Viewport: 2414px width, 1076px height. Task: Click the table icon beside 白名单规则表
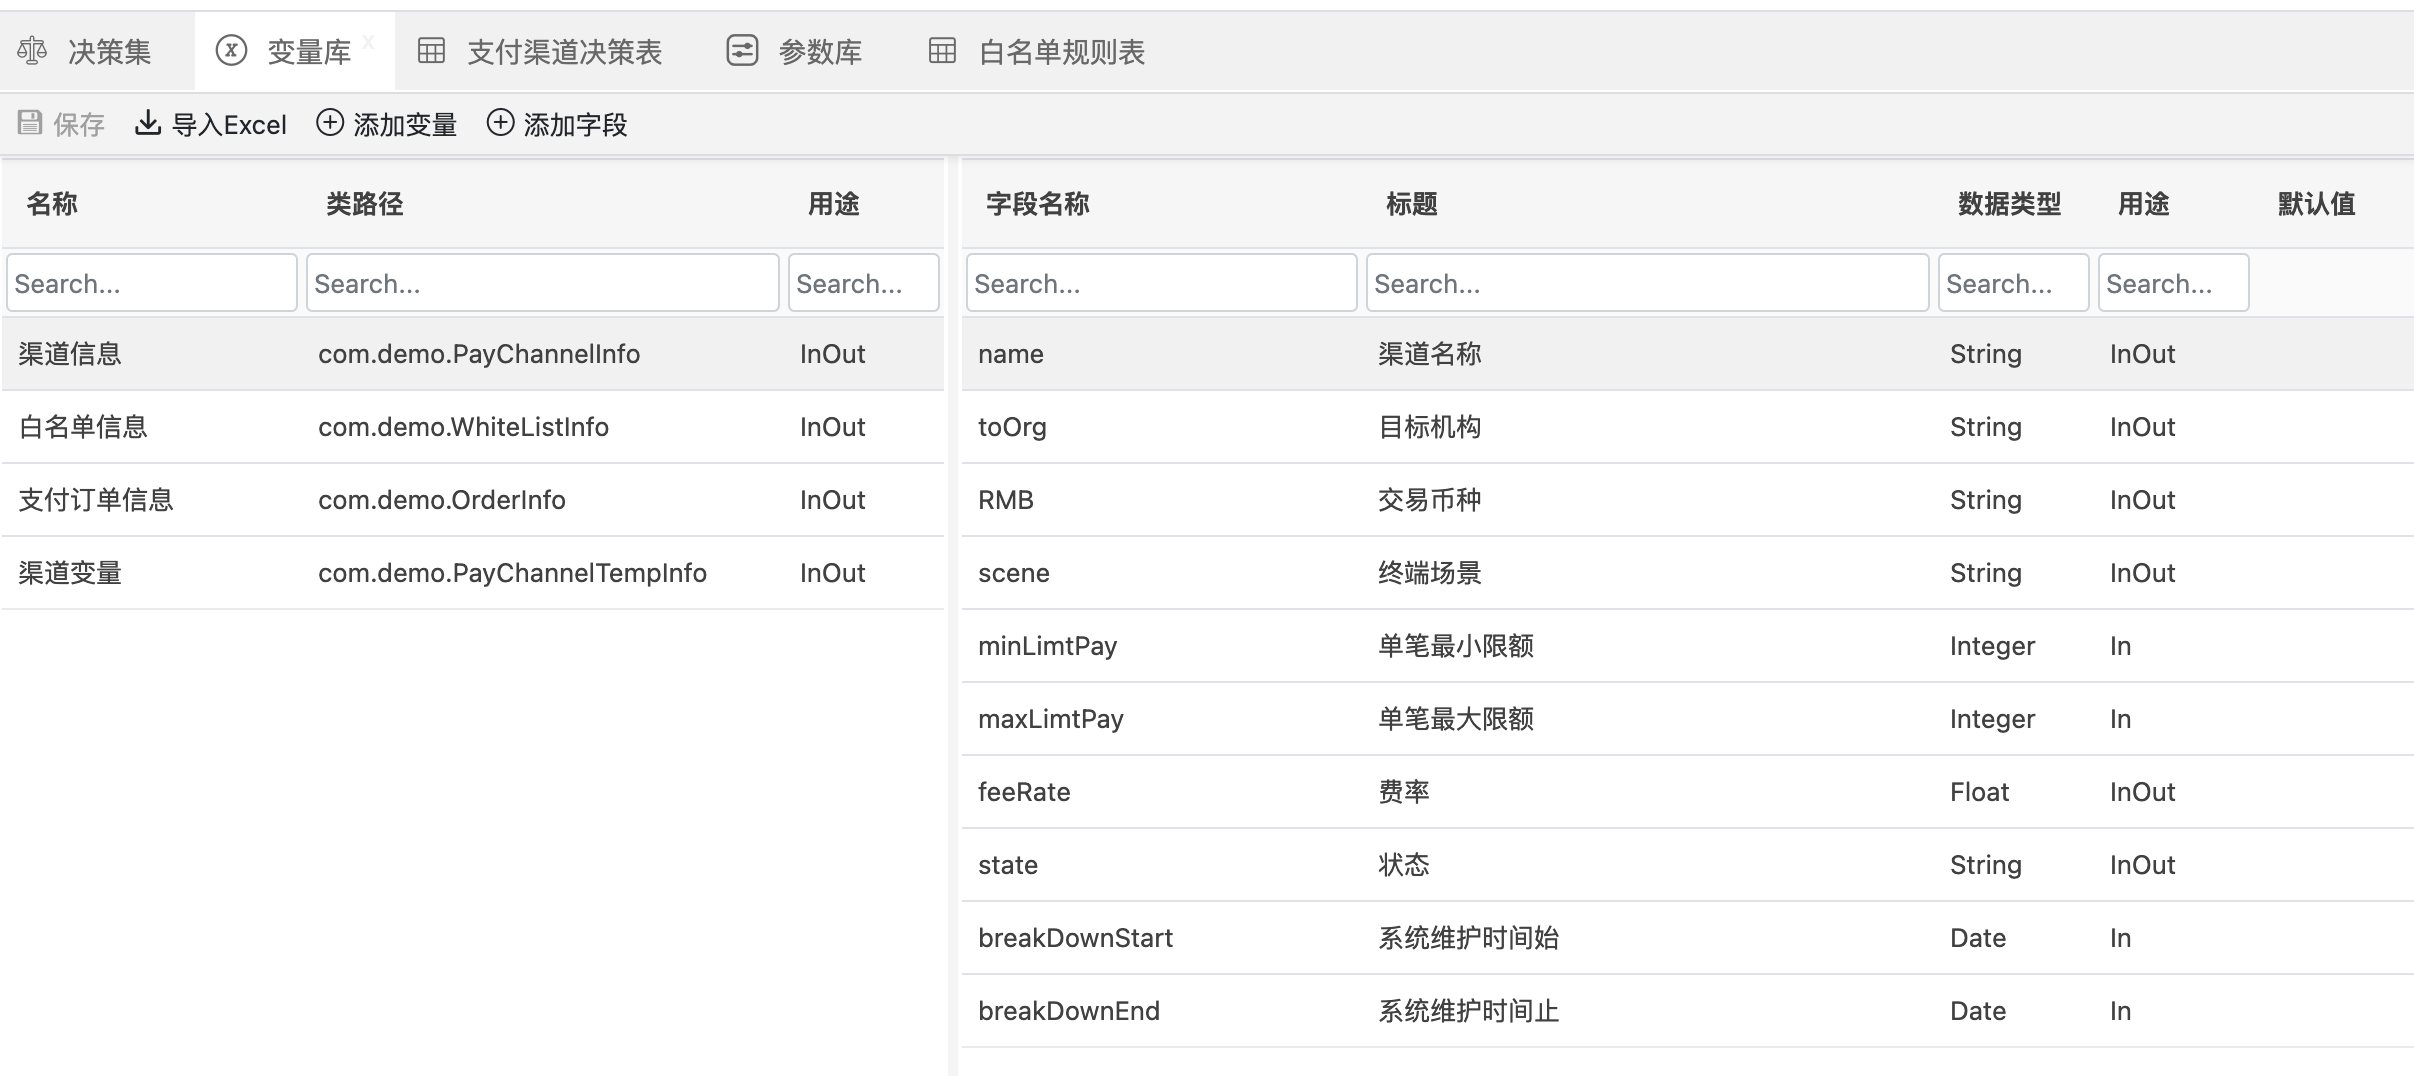pos(942,51)
